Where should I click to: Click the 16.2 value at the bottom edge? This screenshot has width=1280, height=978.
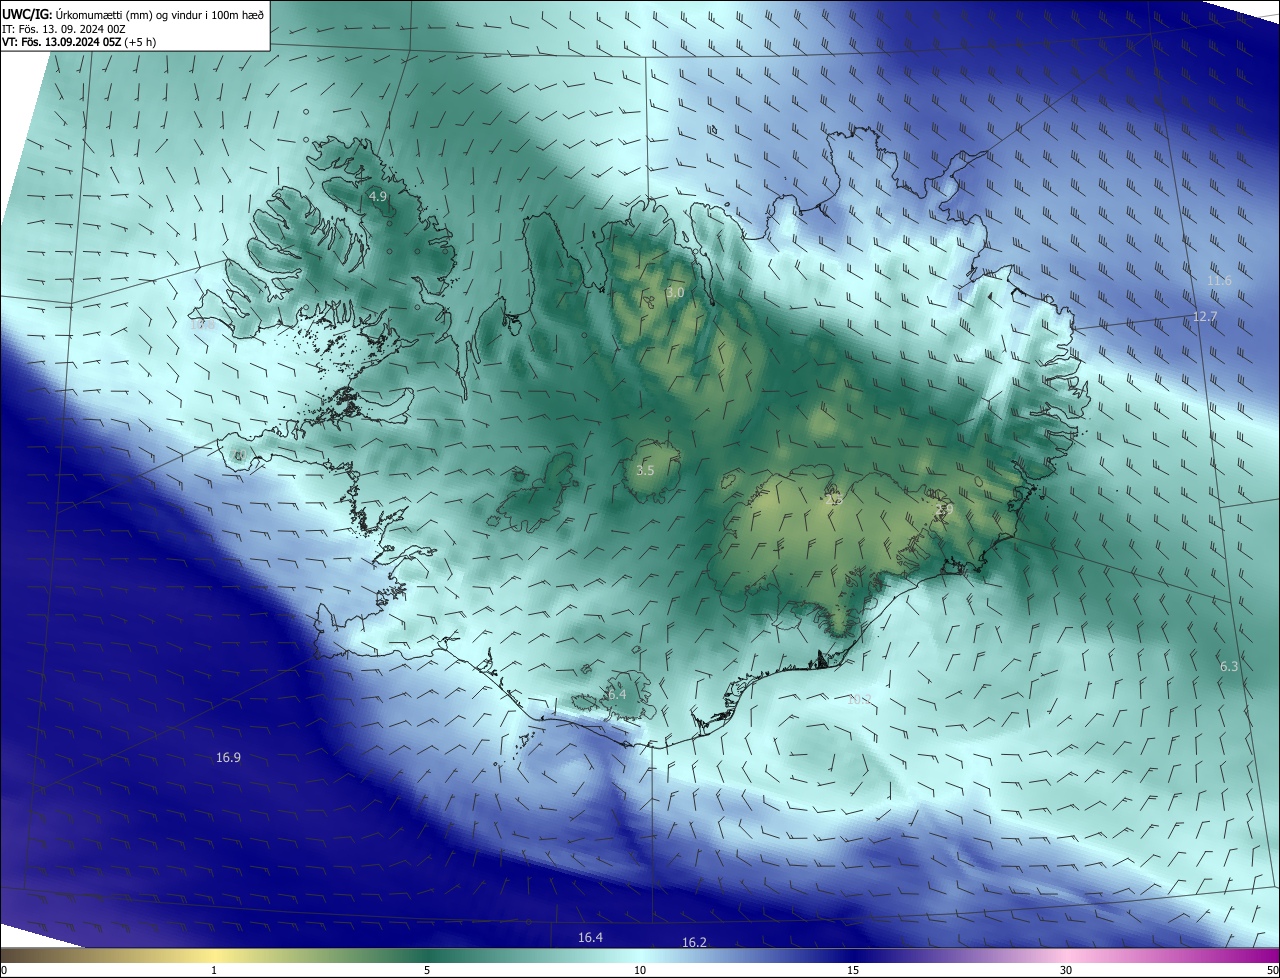point(694,943)
